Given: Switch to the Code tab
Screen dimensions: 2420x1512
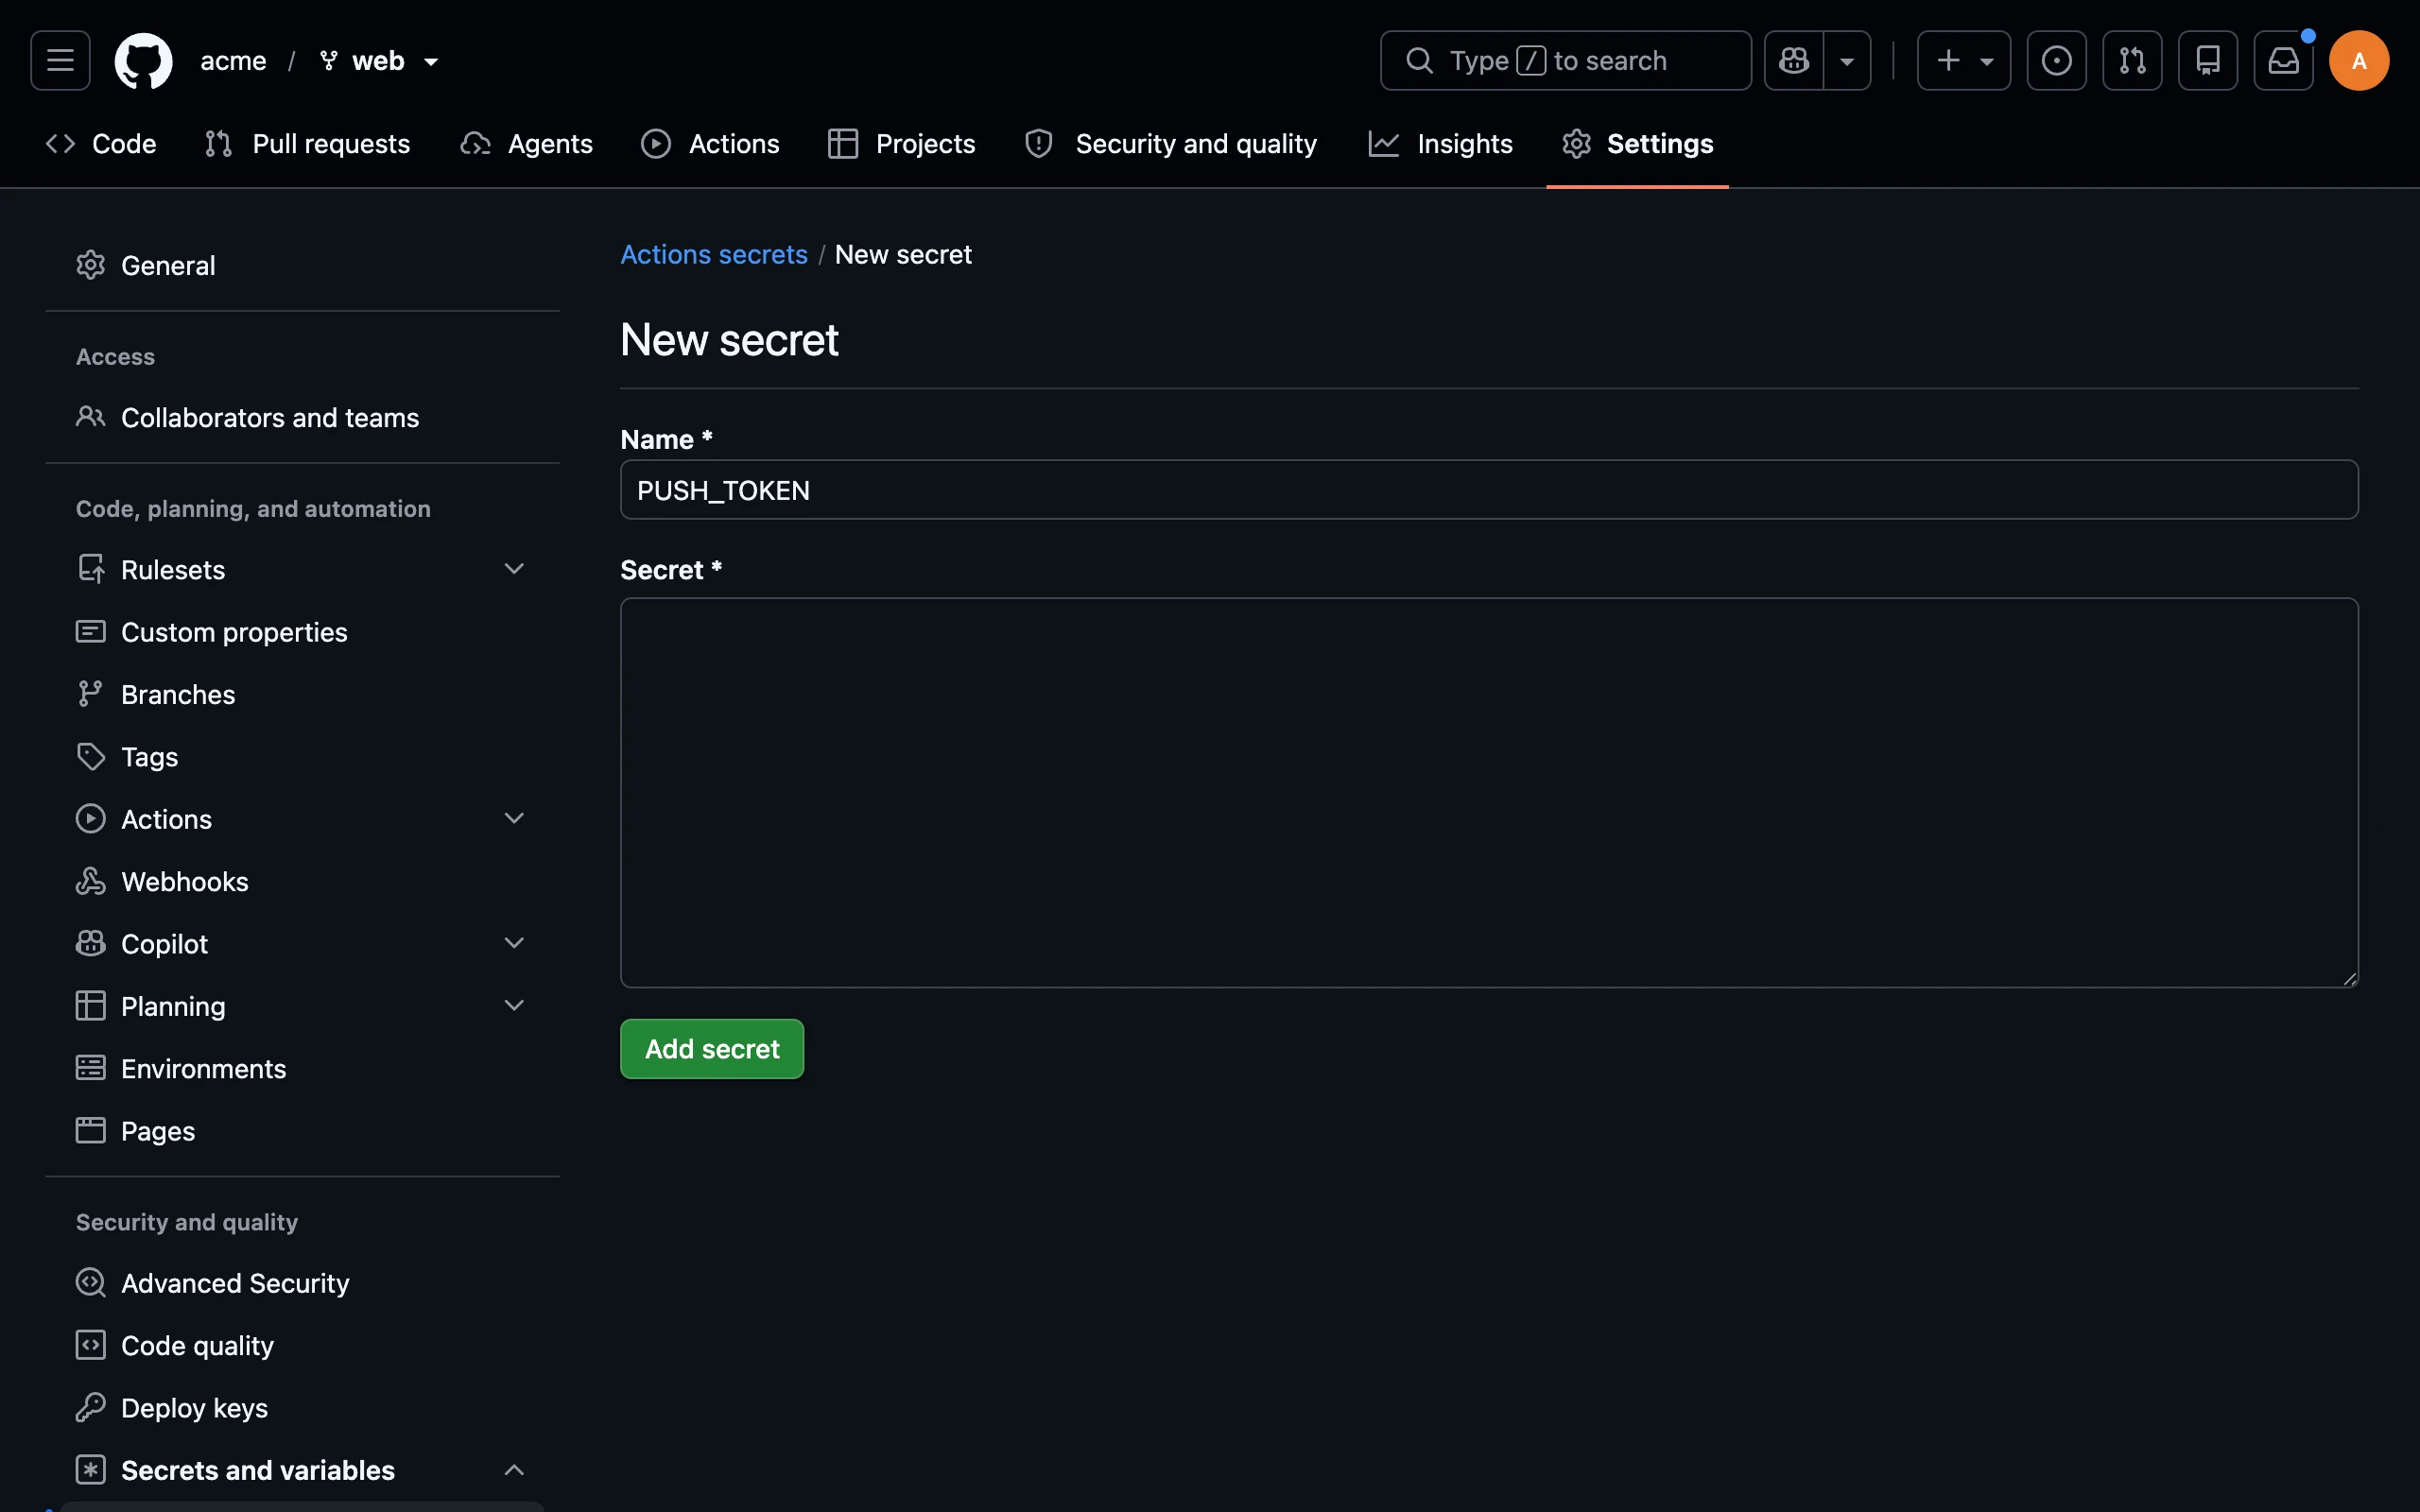Looking at the screenshot, I should pos(101,144).
